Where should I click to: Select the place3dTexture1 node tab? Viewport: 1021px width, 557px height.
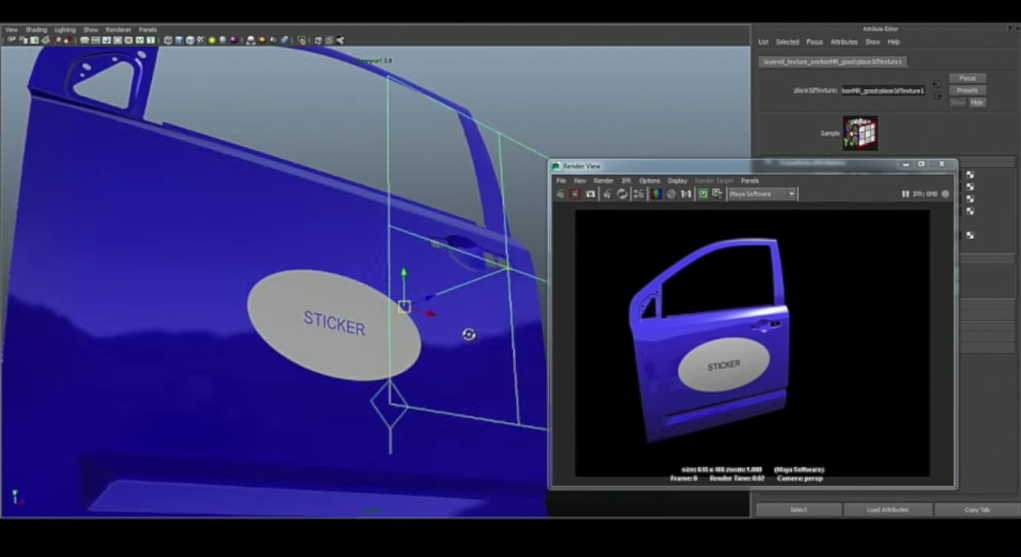833,61
